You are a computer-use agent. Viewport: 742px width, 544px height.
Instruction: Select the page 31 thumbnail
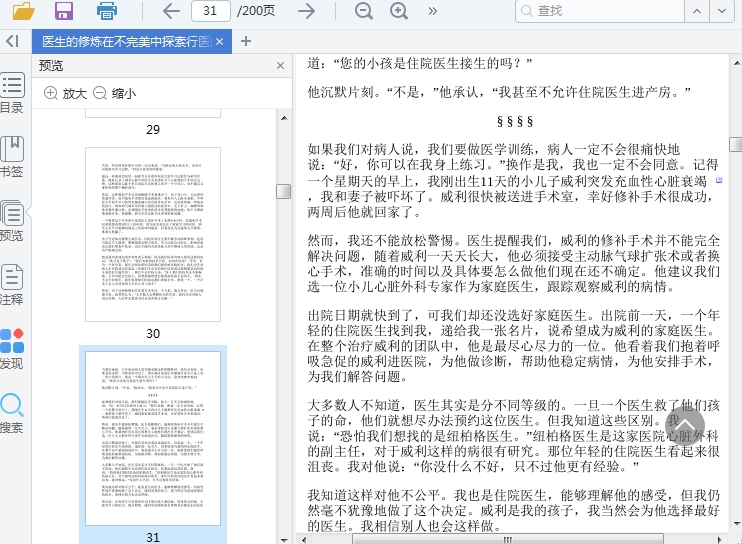click(153, 438)
